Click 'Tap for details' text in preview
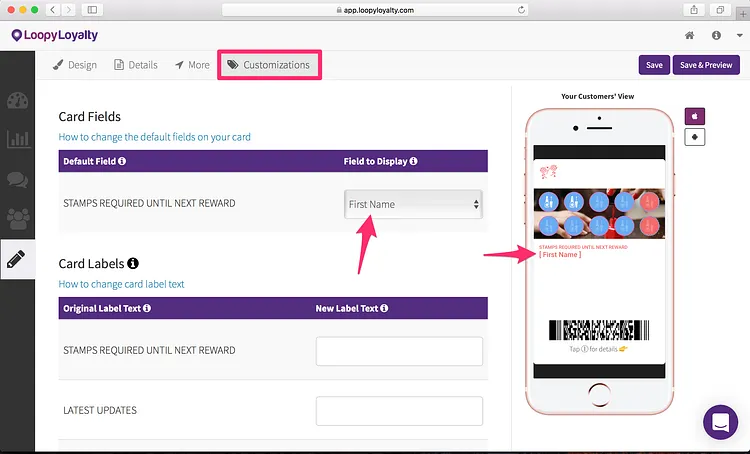This screenshot has width=750, height=454. tap(598, 349)
